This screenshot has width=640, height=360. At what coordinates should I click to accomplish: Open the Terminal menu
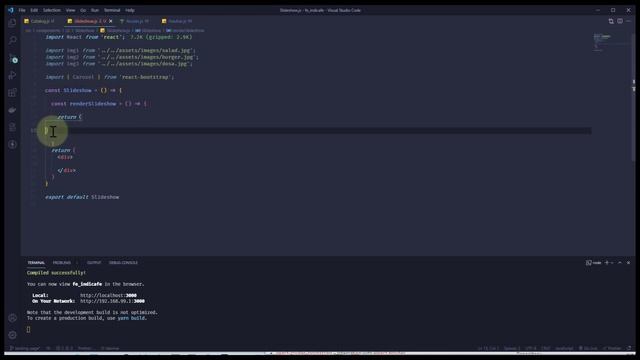tap(112, 10)
